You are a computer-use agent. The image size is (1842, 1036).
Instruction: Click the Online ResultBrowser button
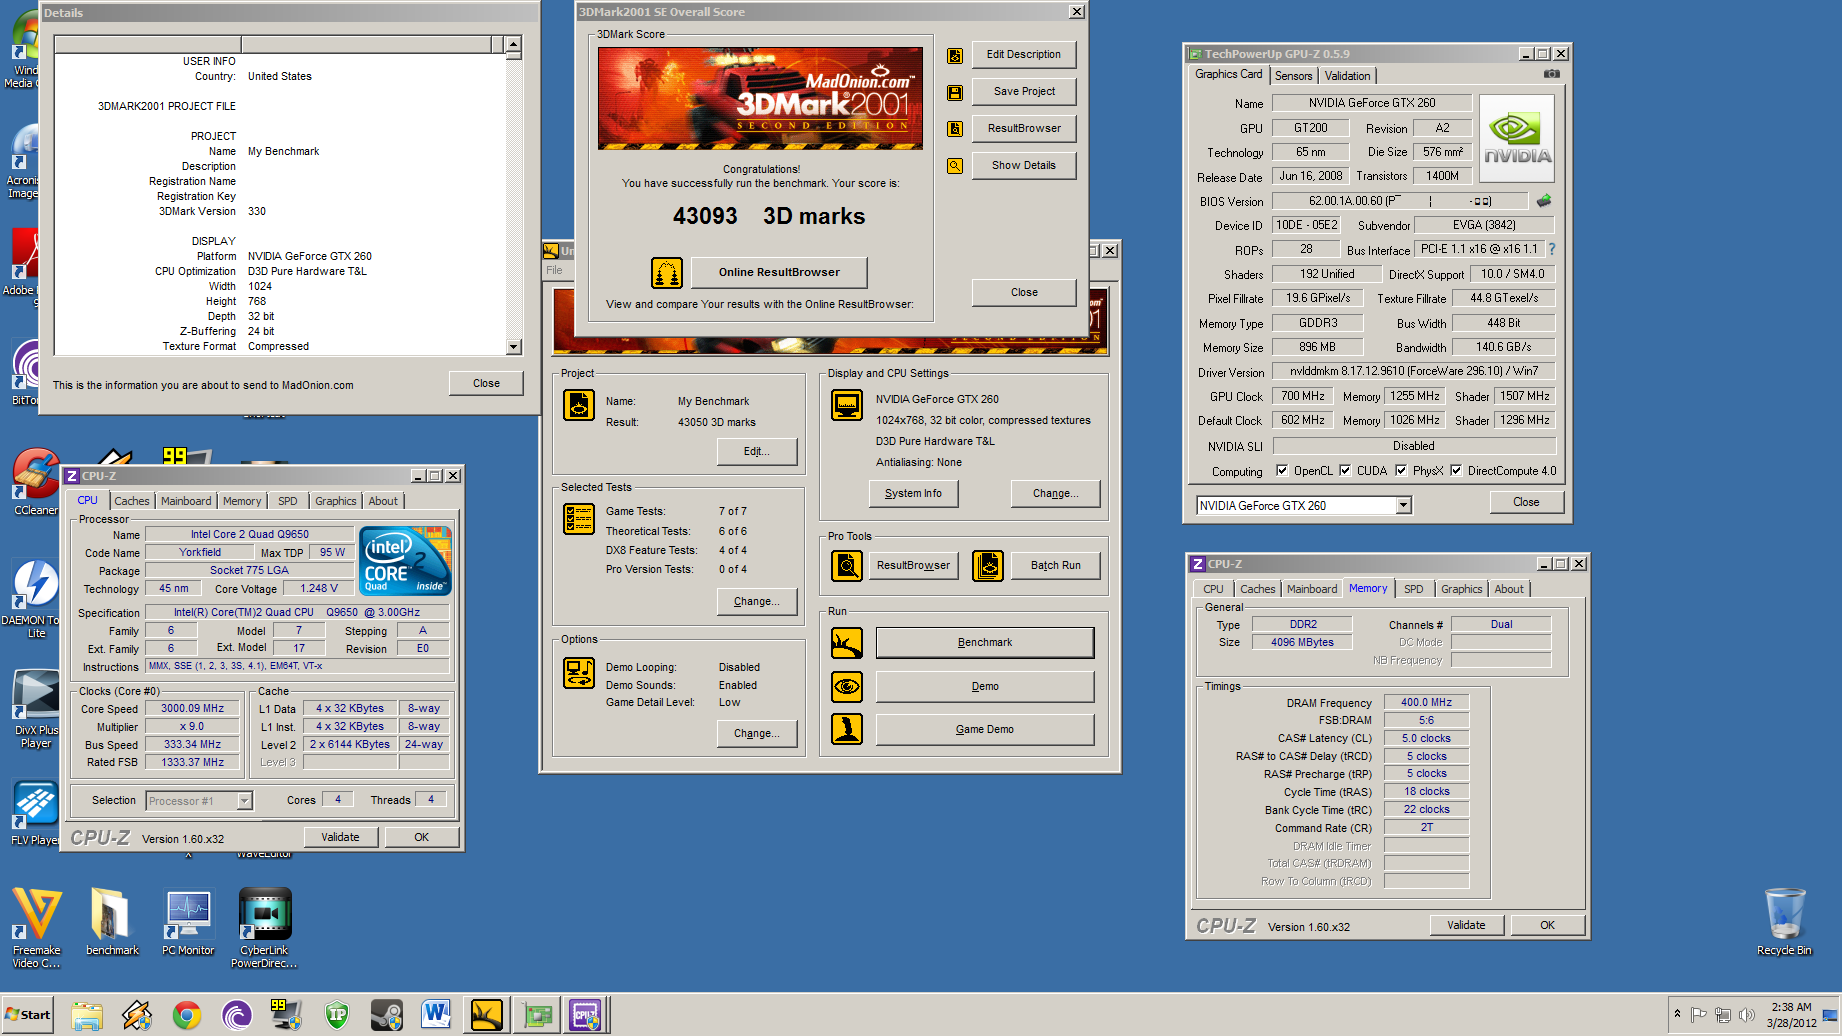coord(779,272)
